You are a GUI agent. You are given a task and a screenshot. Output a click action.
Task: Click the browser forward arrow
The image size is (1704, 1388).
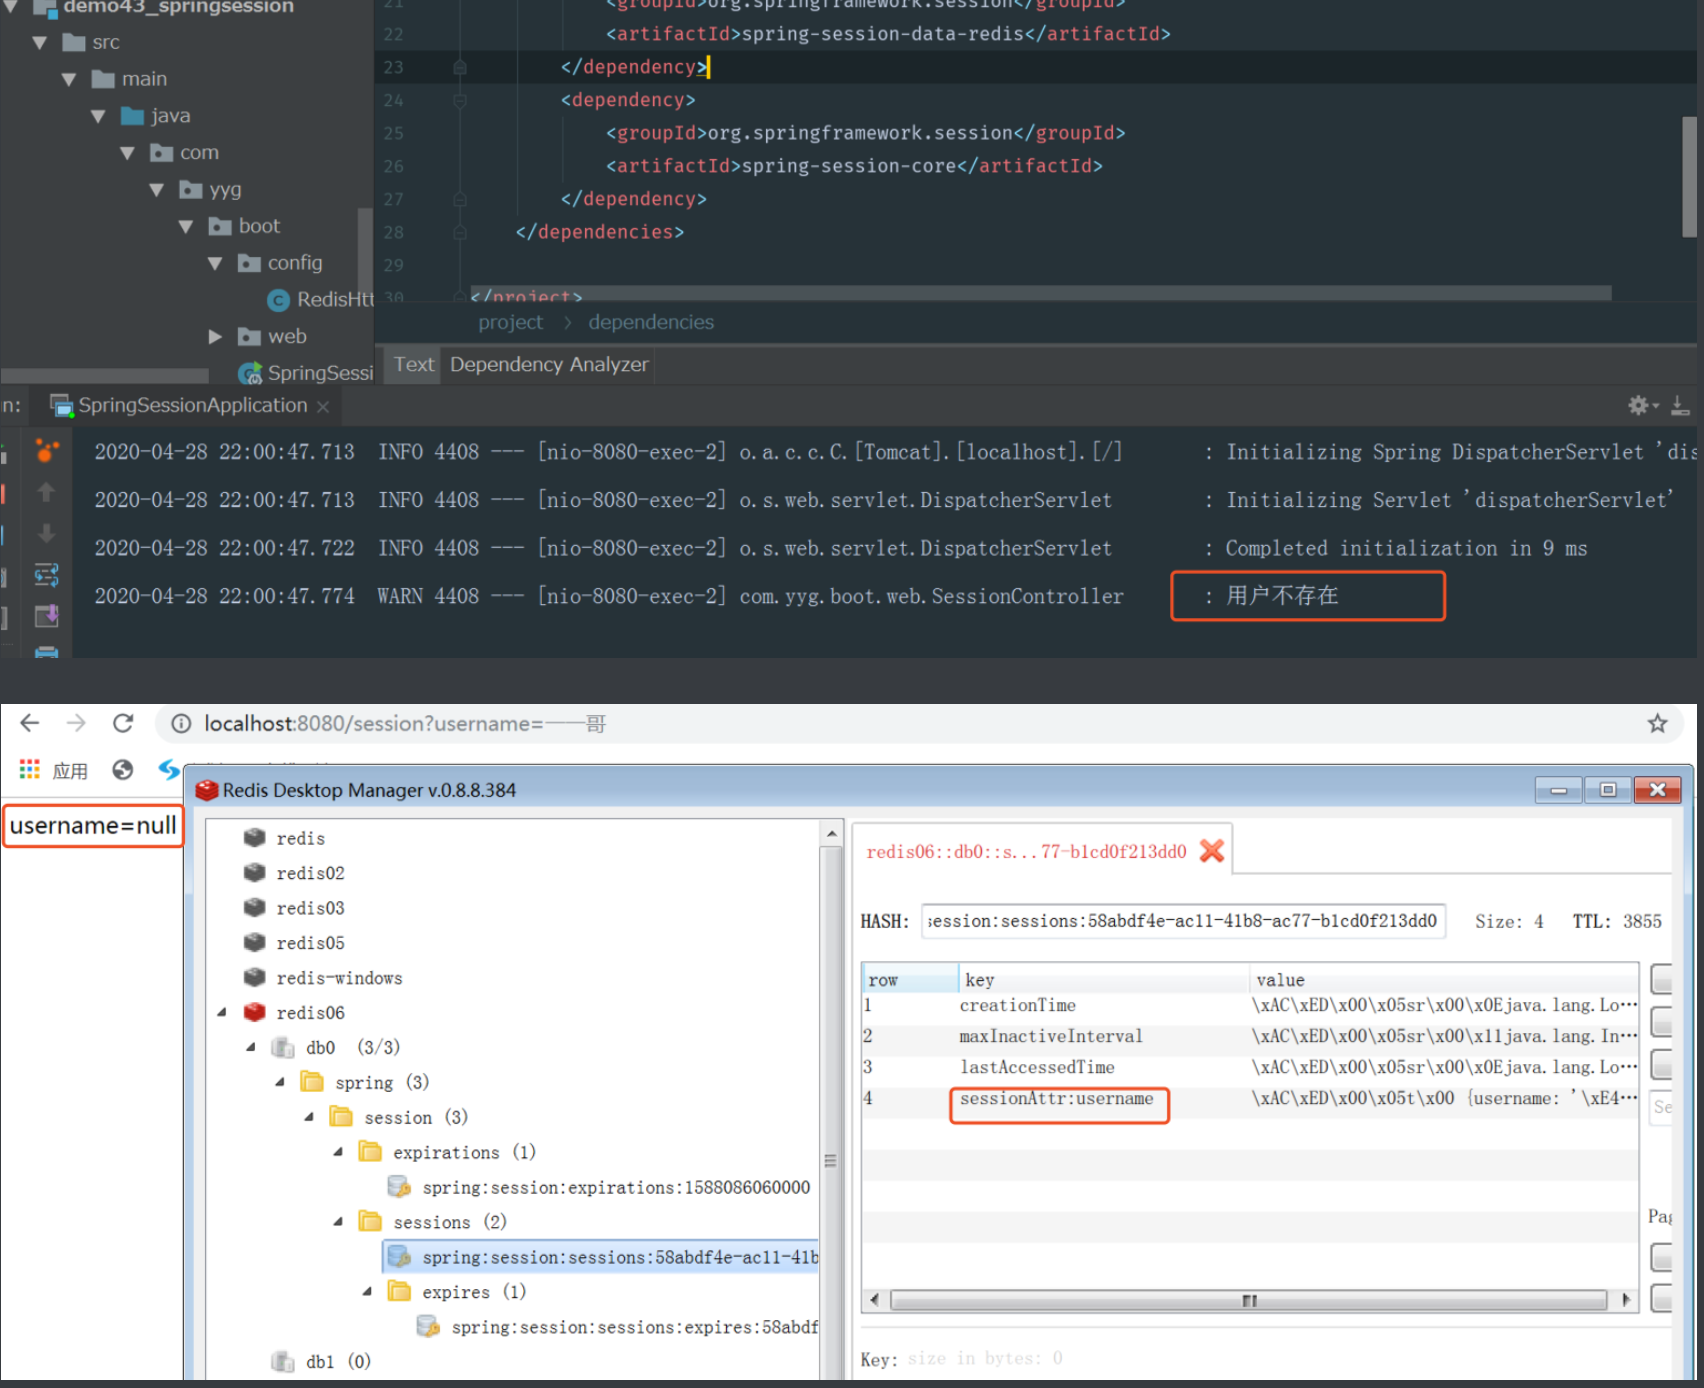(x=76, y=723)
